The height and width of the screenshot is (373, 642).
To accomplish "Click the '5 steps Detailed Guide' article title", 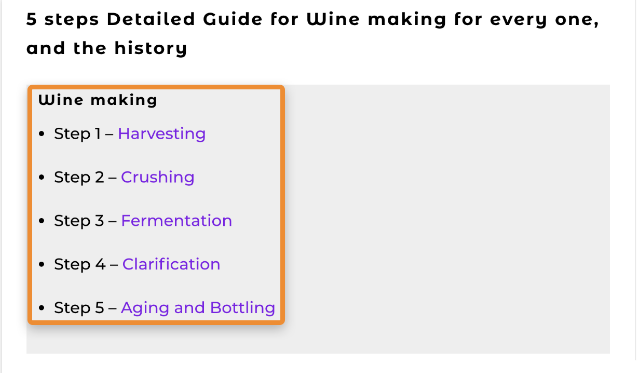I will (313, 20).
